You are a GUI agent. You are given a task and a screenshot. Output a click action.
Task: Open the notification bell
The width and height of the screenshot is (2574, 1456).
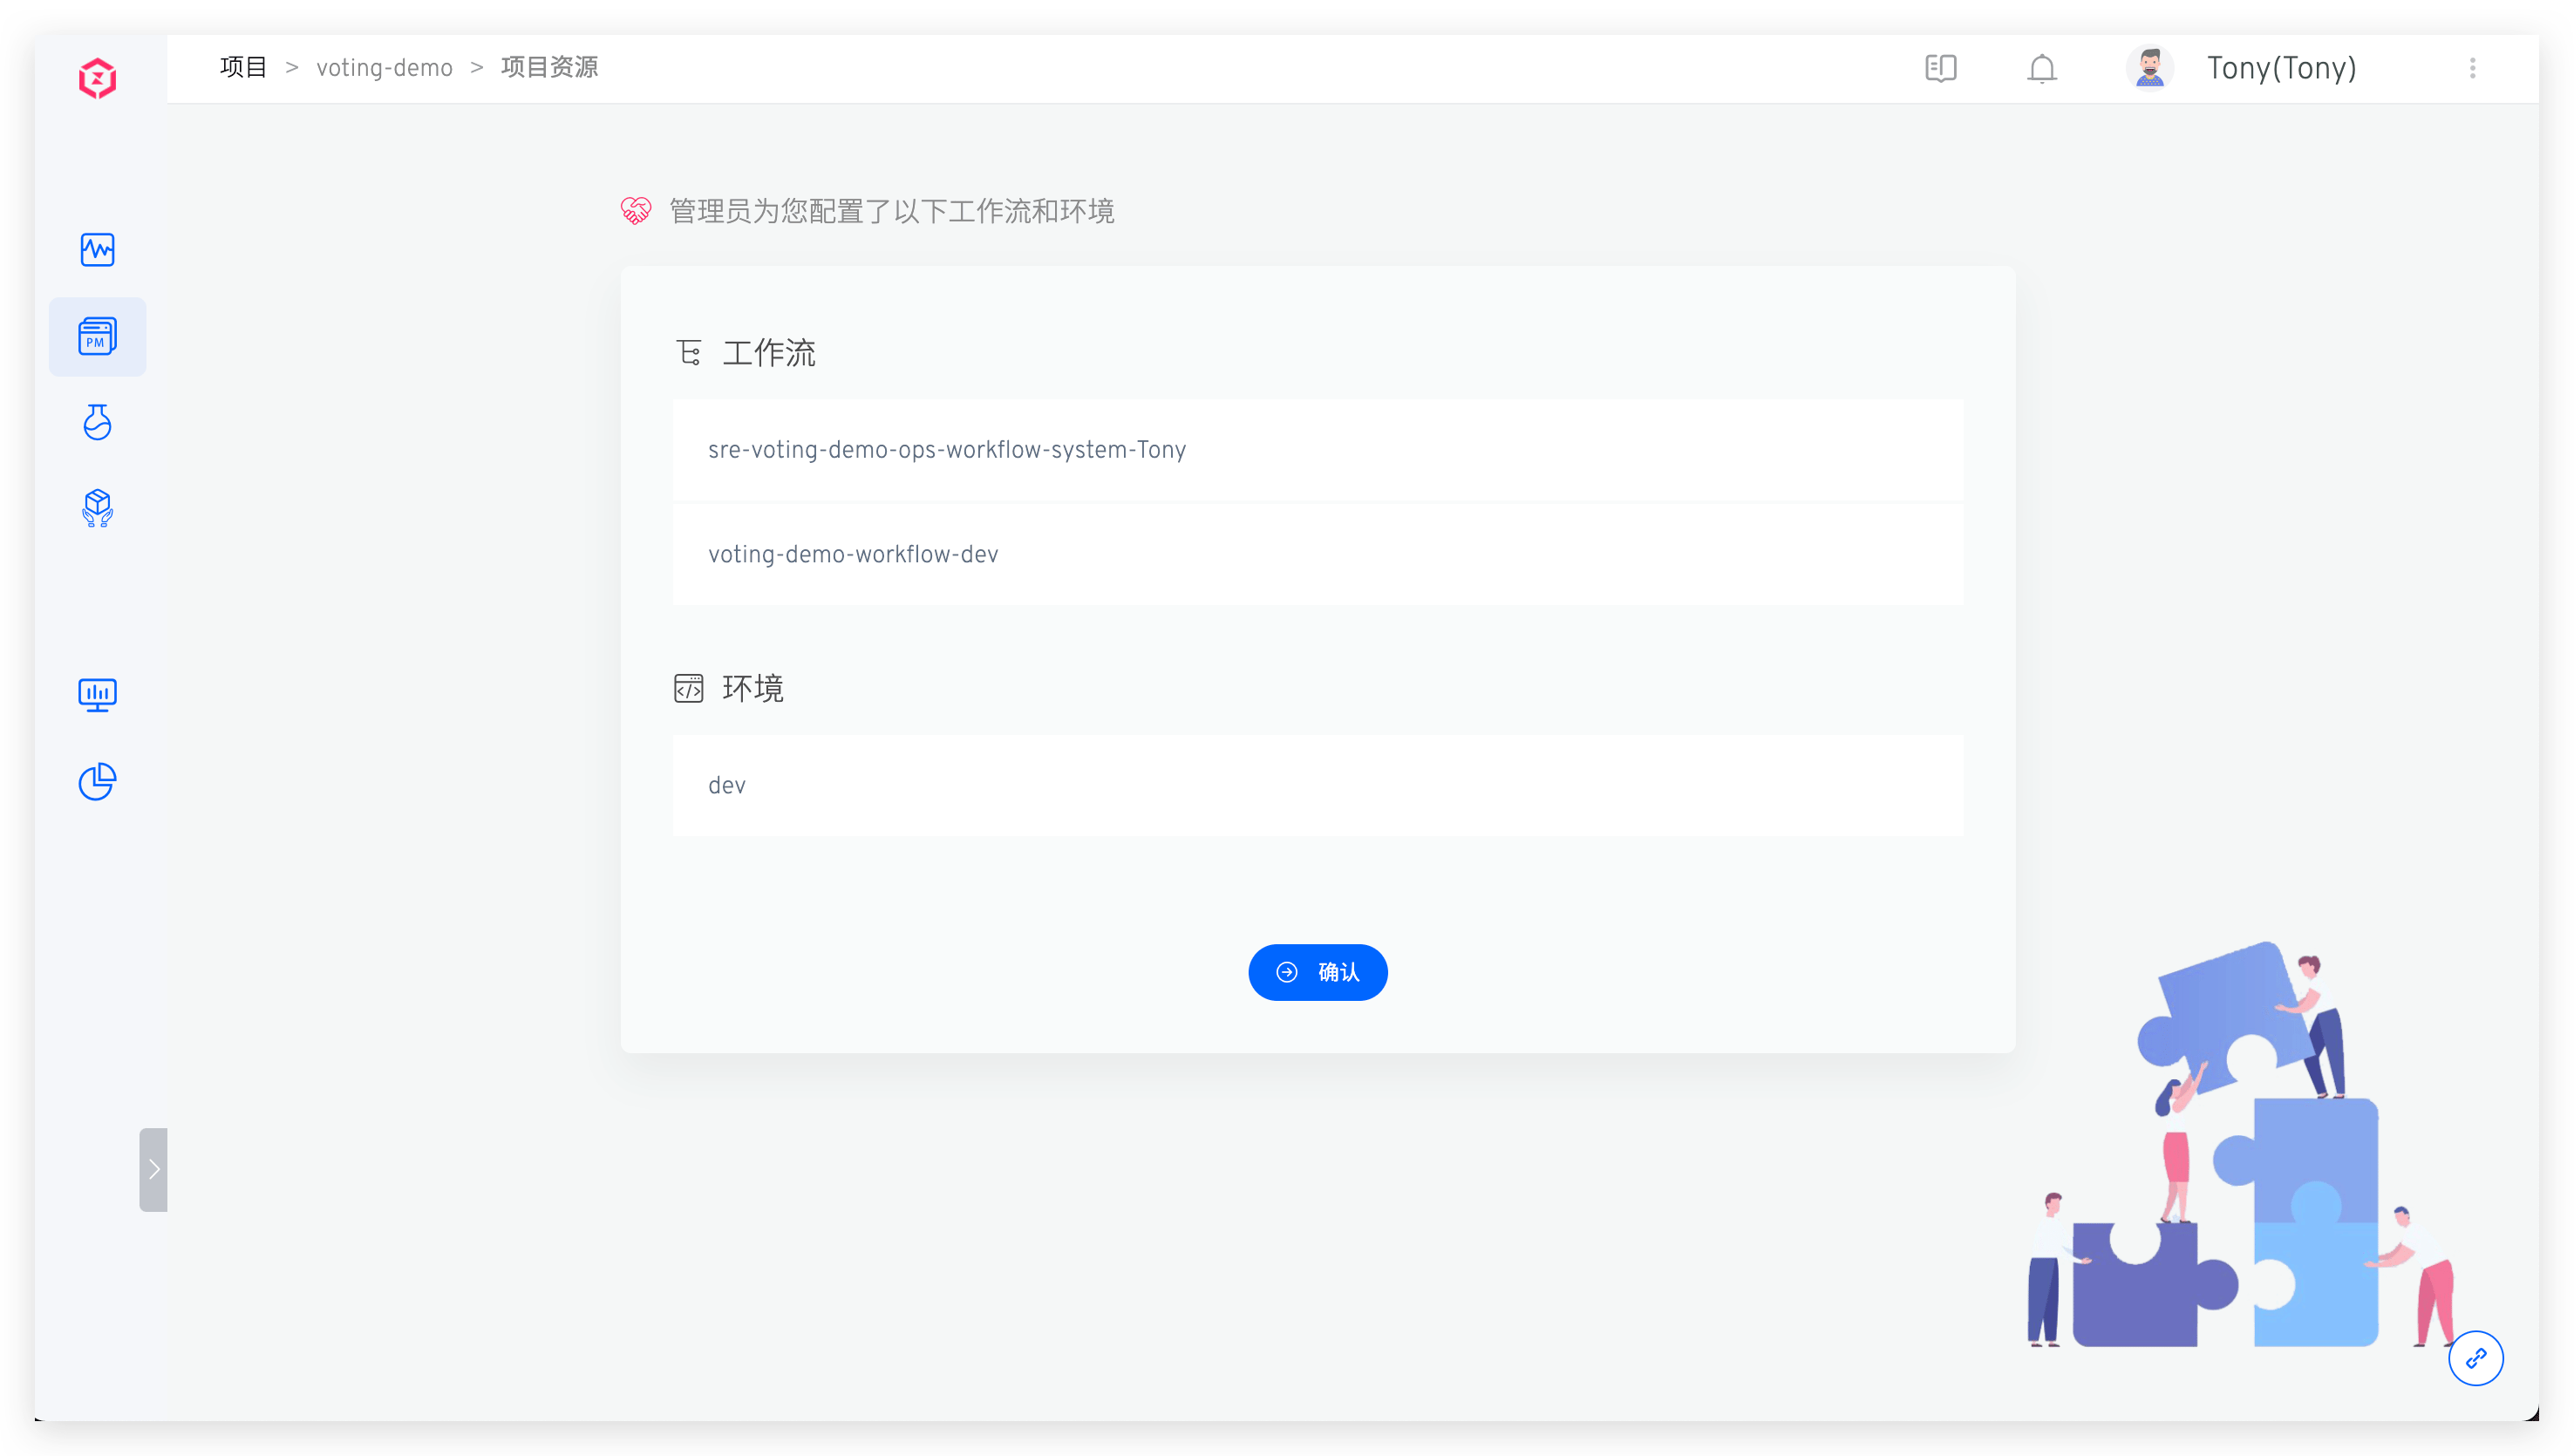tap(2041, 68)
